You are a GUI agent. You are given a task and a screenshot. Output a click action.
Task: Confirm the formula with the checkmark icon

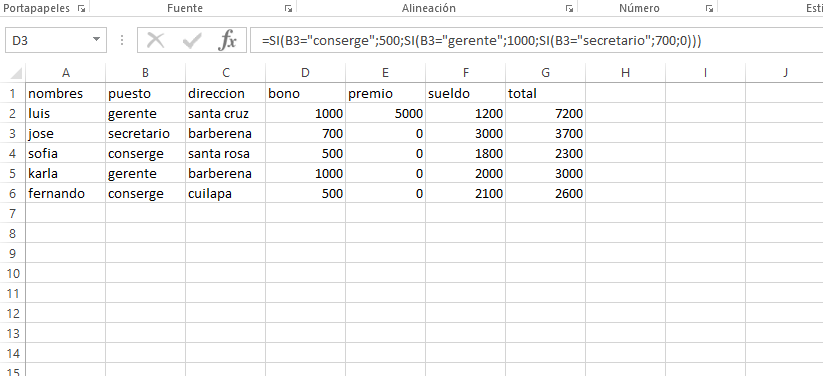(192, 40)
